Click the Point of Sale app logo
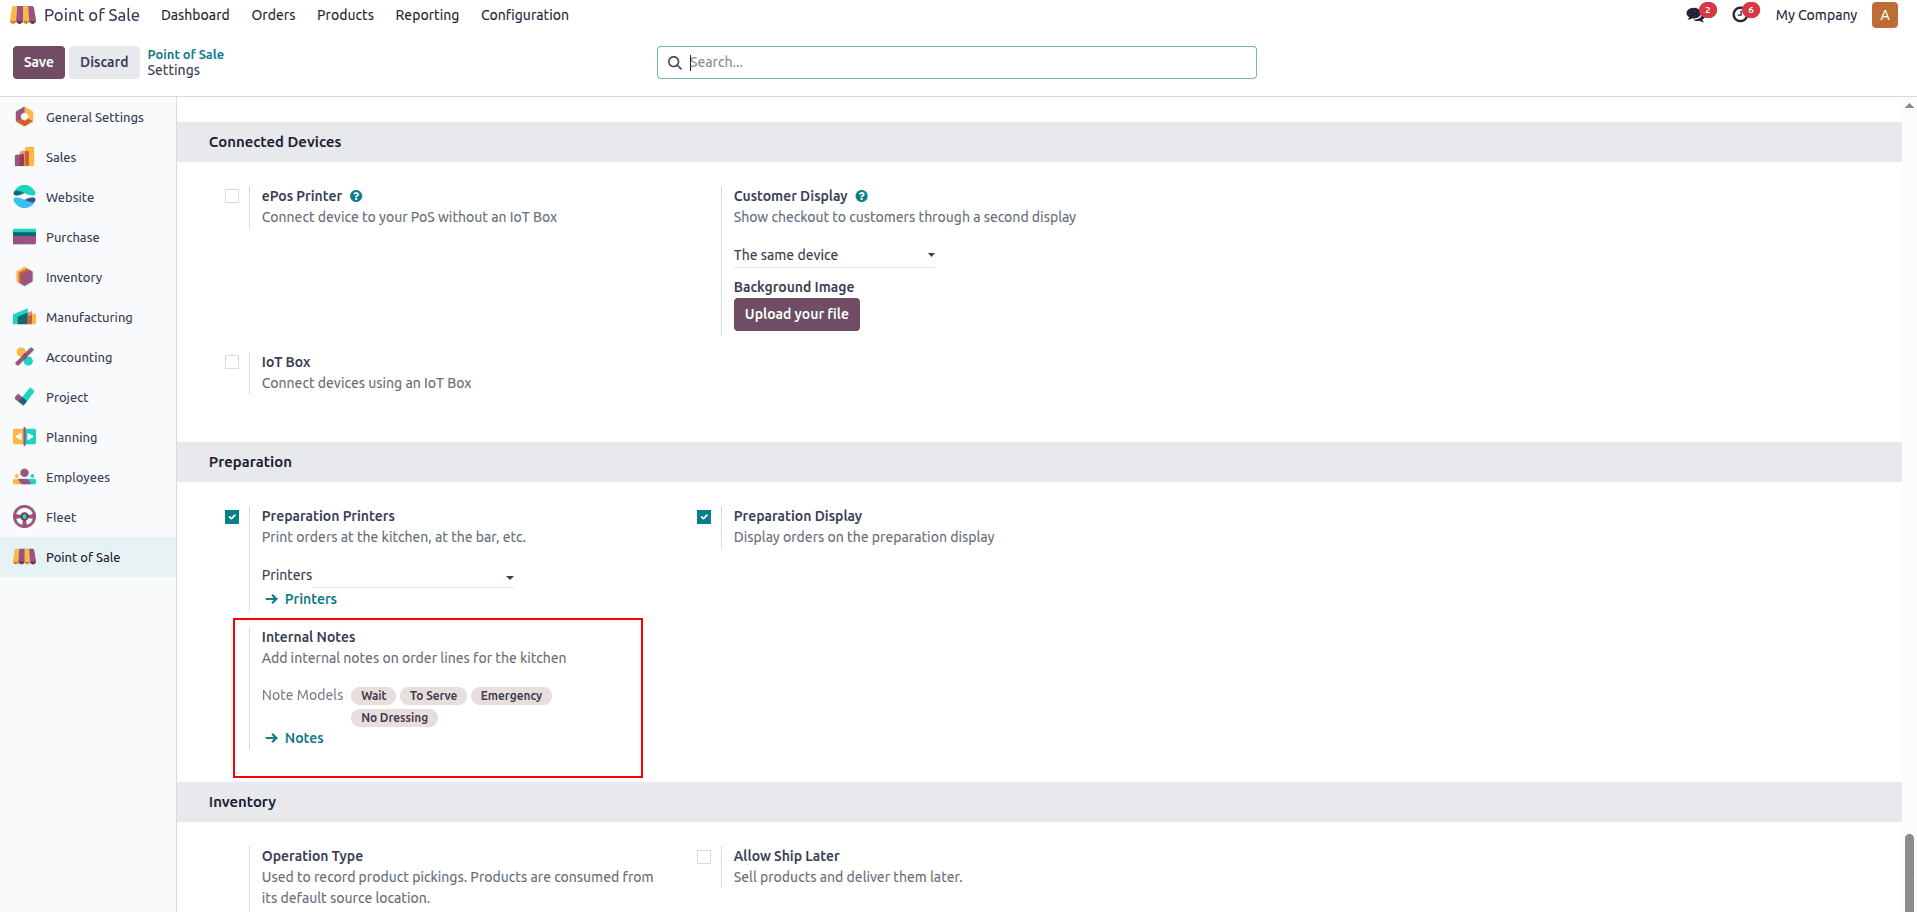1917x912 pixels. pos(23,15)
